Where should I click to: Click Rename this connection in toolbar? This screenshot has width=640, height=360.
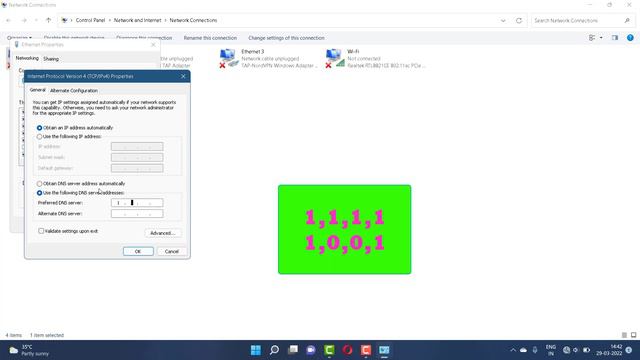point(210,38)
